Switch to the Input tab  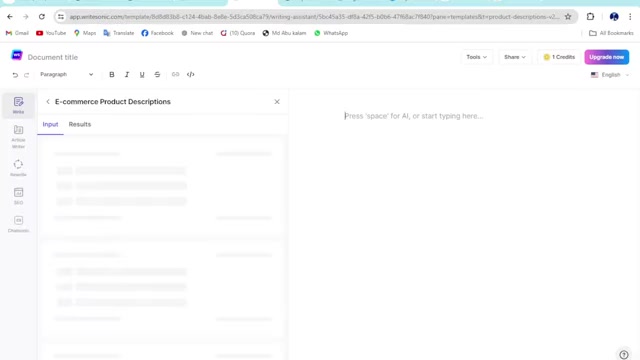tap(50, 124)
